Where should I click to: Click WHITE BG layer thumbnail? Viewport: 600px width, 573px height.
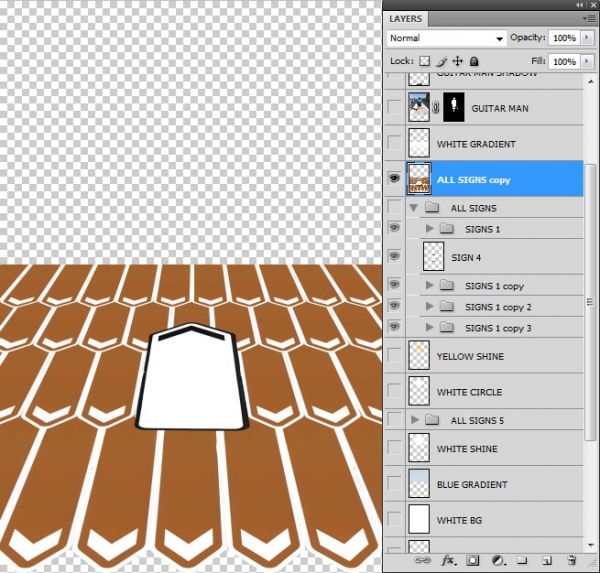[419, 519]
